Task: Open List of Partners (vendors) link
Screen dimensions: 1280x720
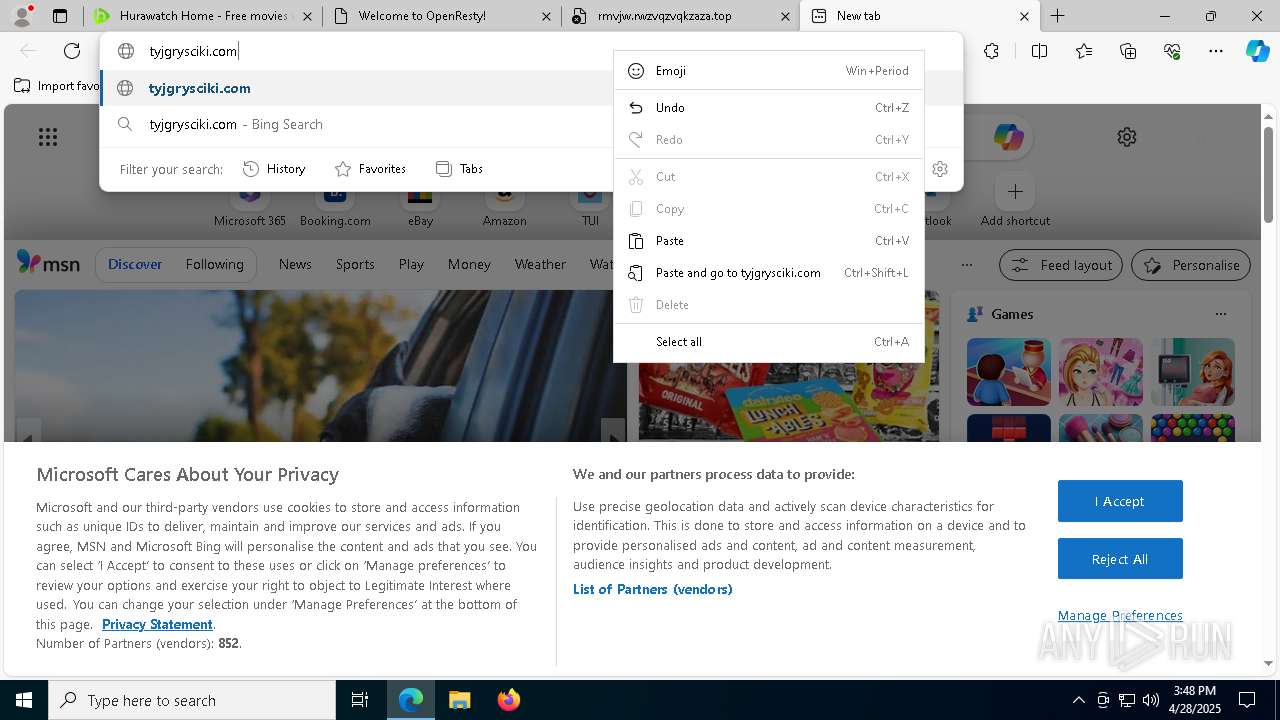Action: [652, 589]
